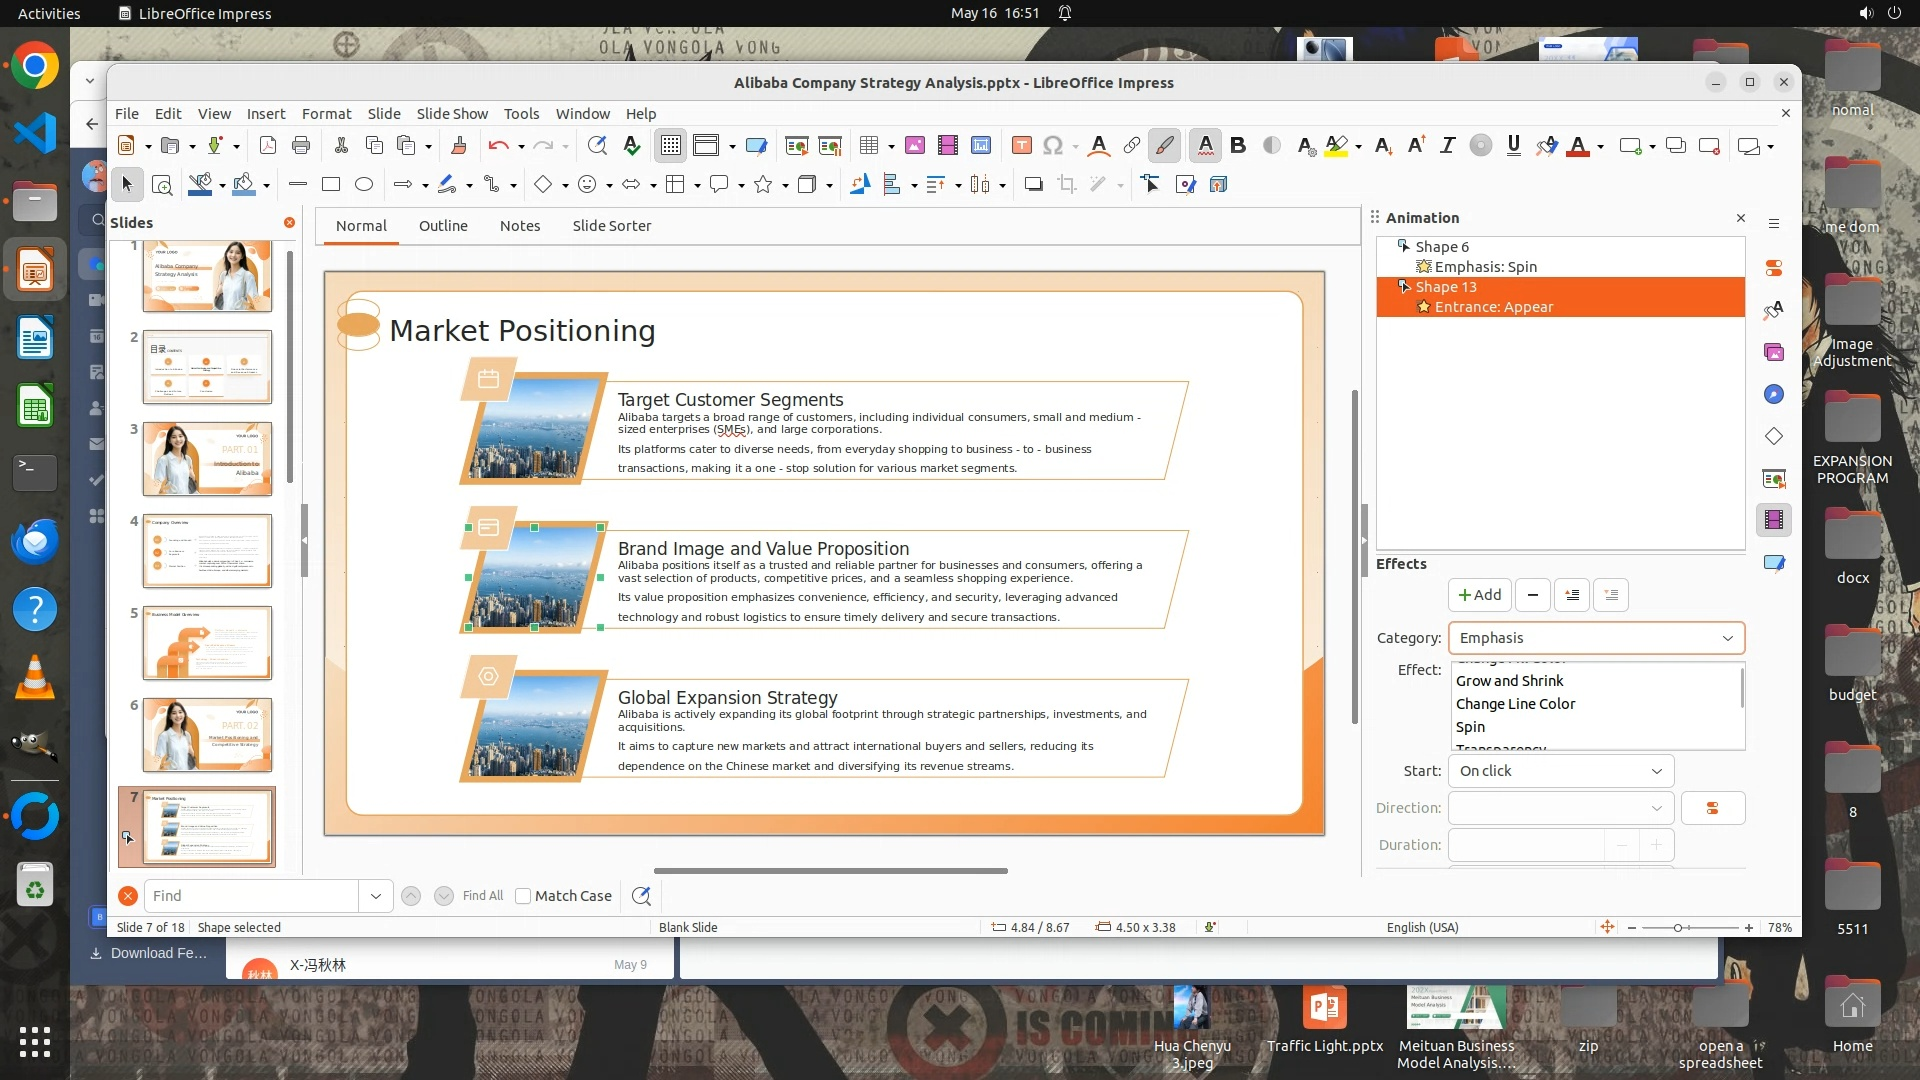Click the zoom slider in status bar
Viewport: 1920px width, 1080px height.
(x=1679, y=928)
